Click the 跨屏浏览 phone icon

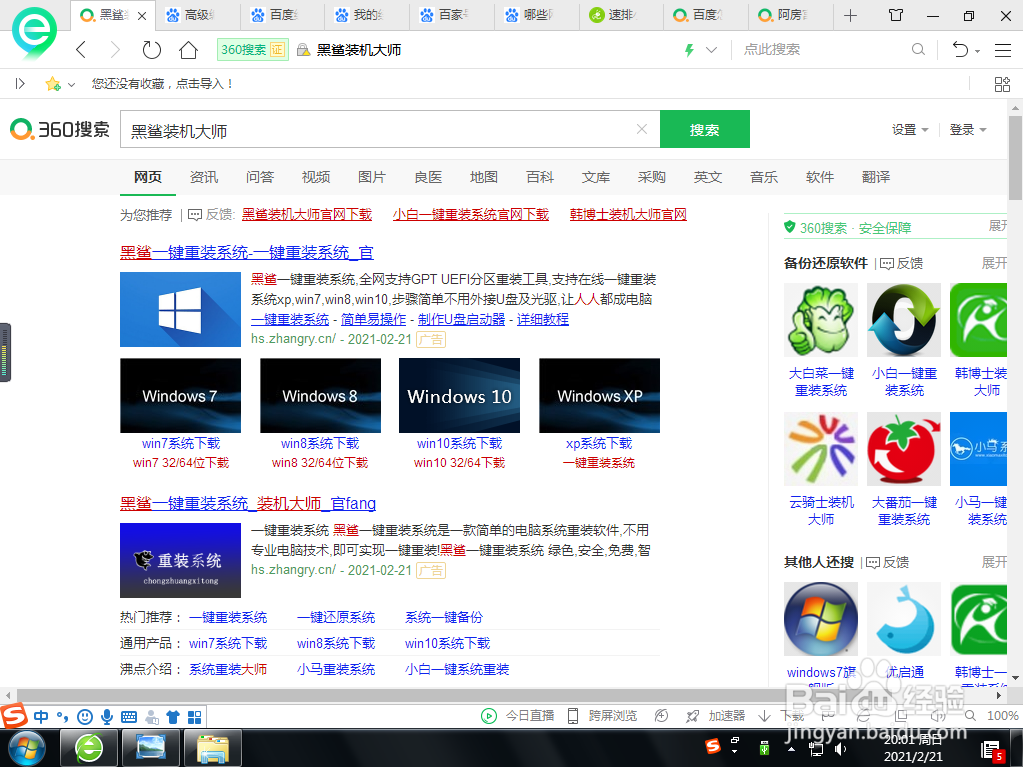coord(573,716)
